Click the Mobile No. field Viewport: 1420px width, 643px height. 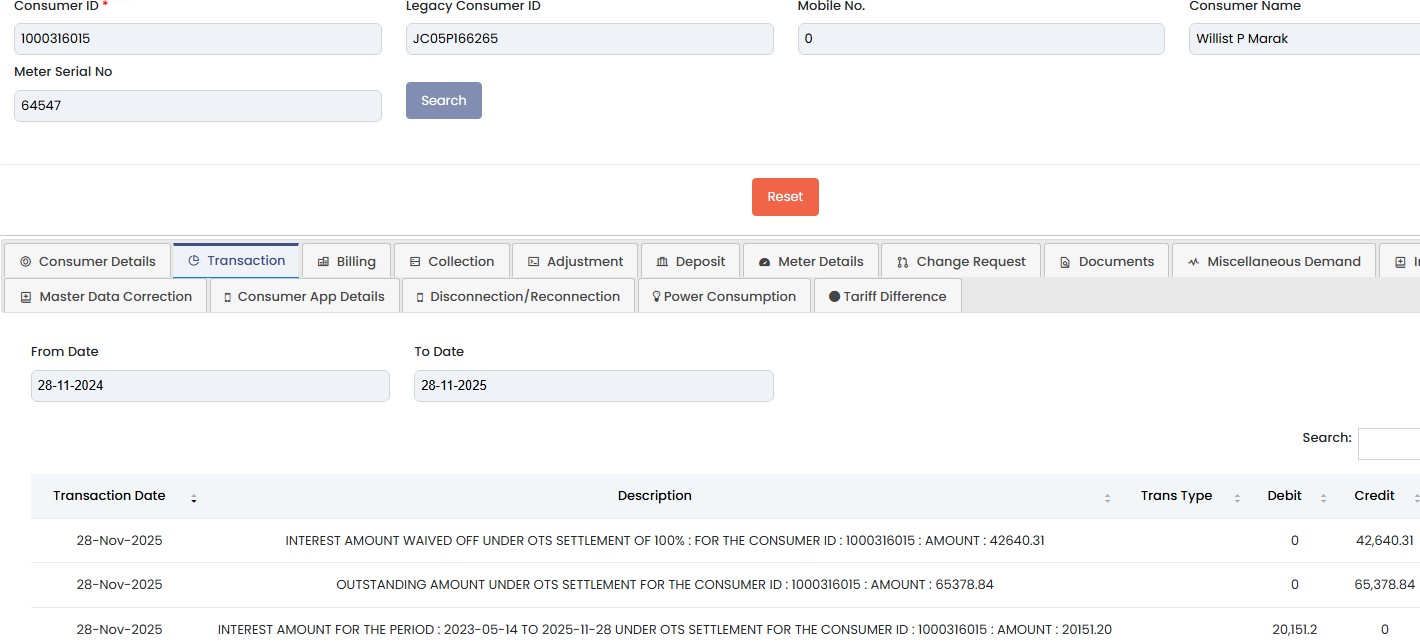pos(981,39)
